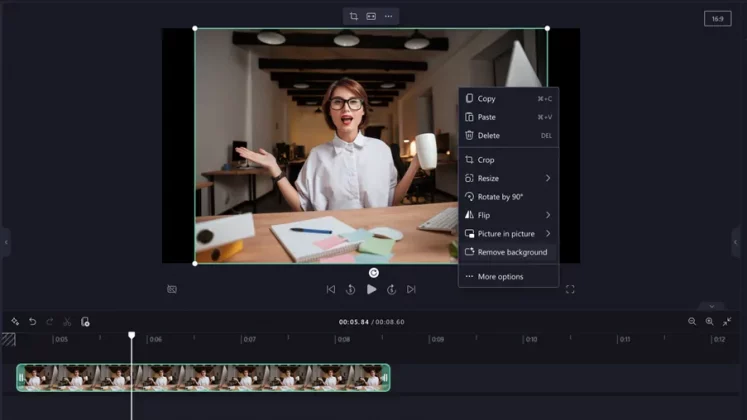Play the video preview
Image resolution: width=747 pixels, height=420 pixels.
coord(371,290)
